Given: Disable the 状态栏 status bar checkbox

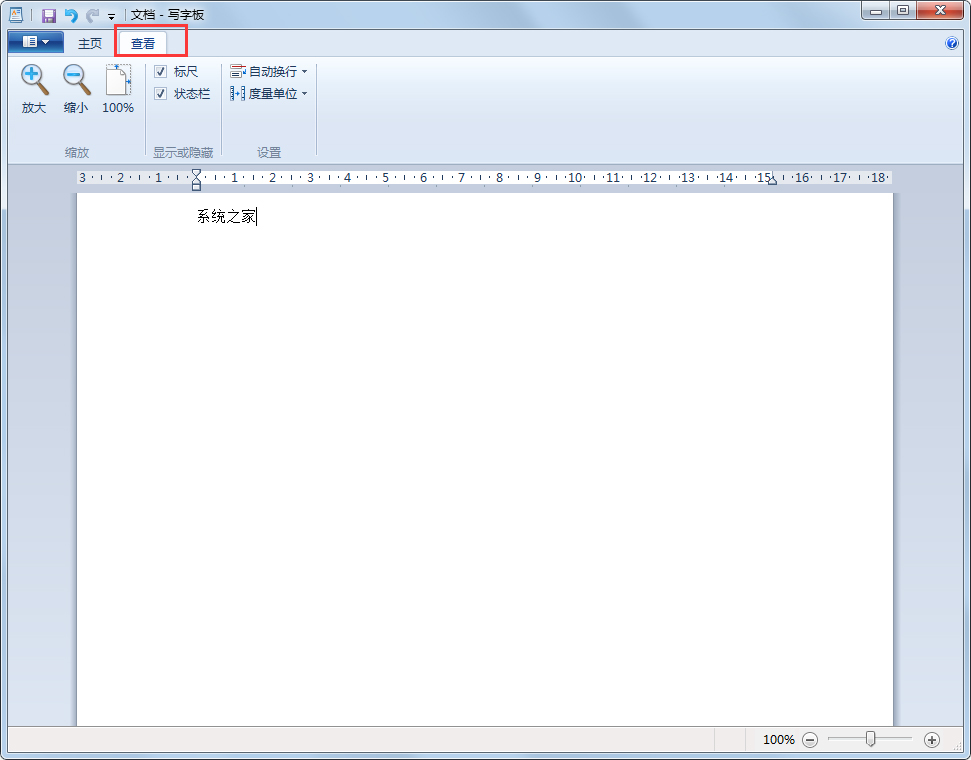Looking at the screenshot, I should [x=160, y=93].
